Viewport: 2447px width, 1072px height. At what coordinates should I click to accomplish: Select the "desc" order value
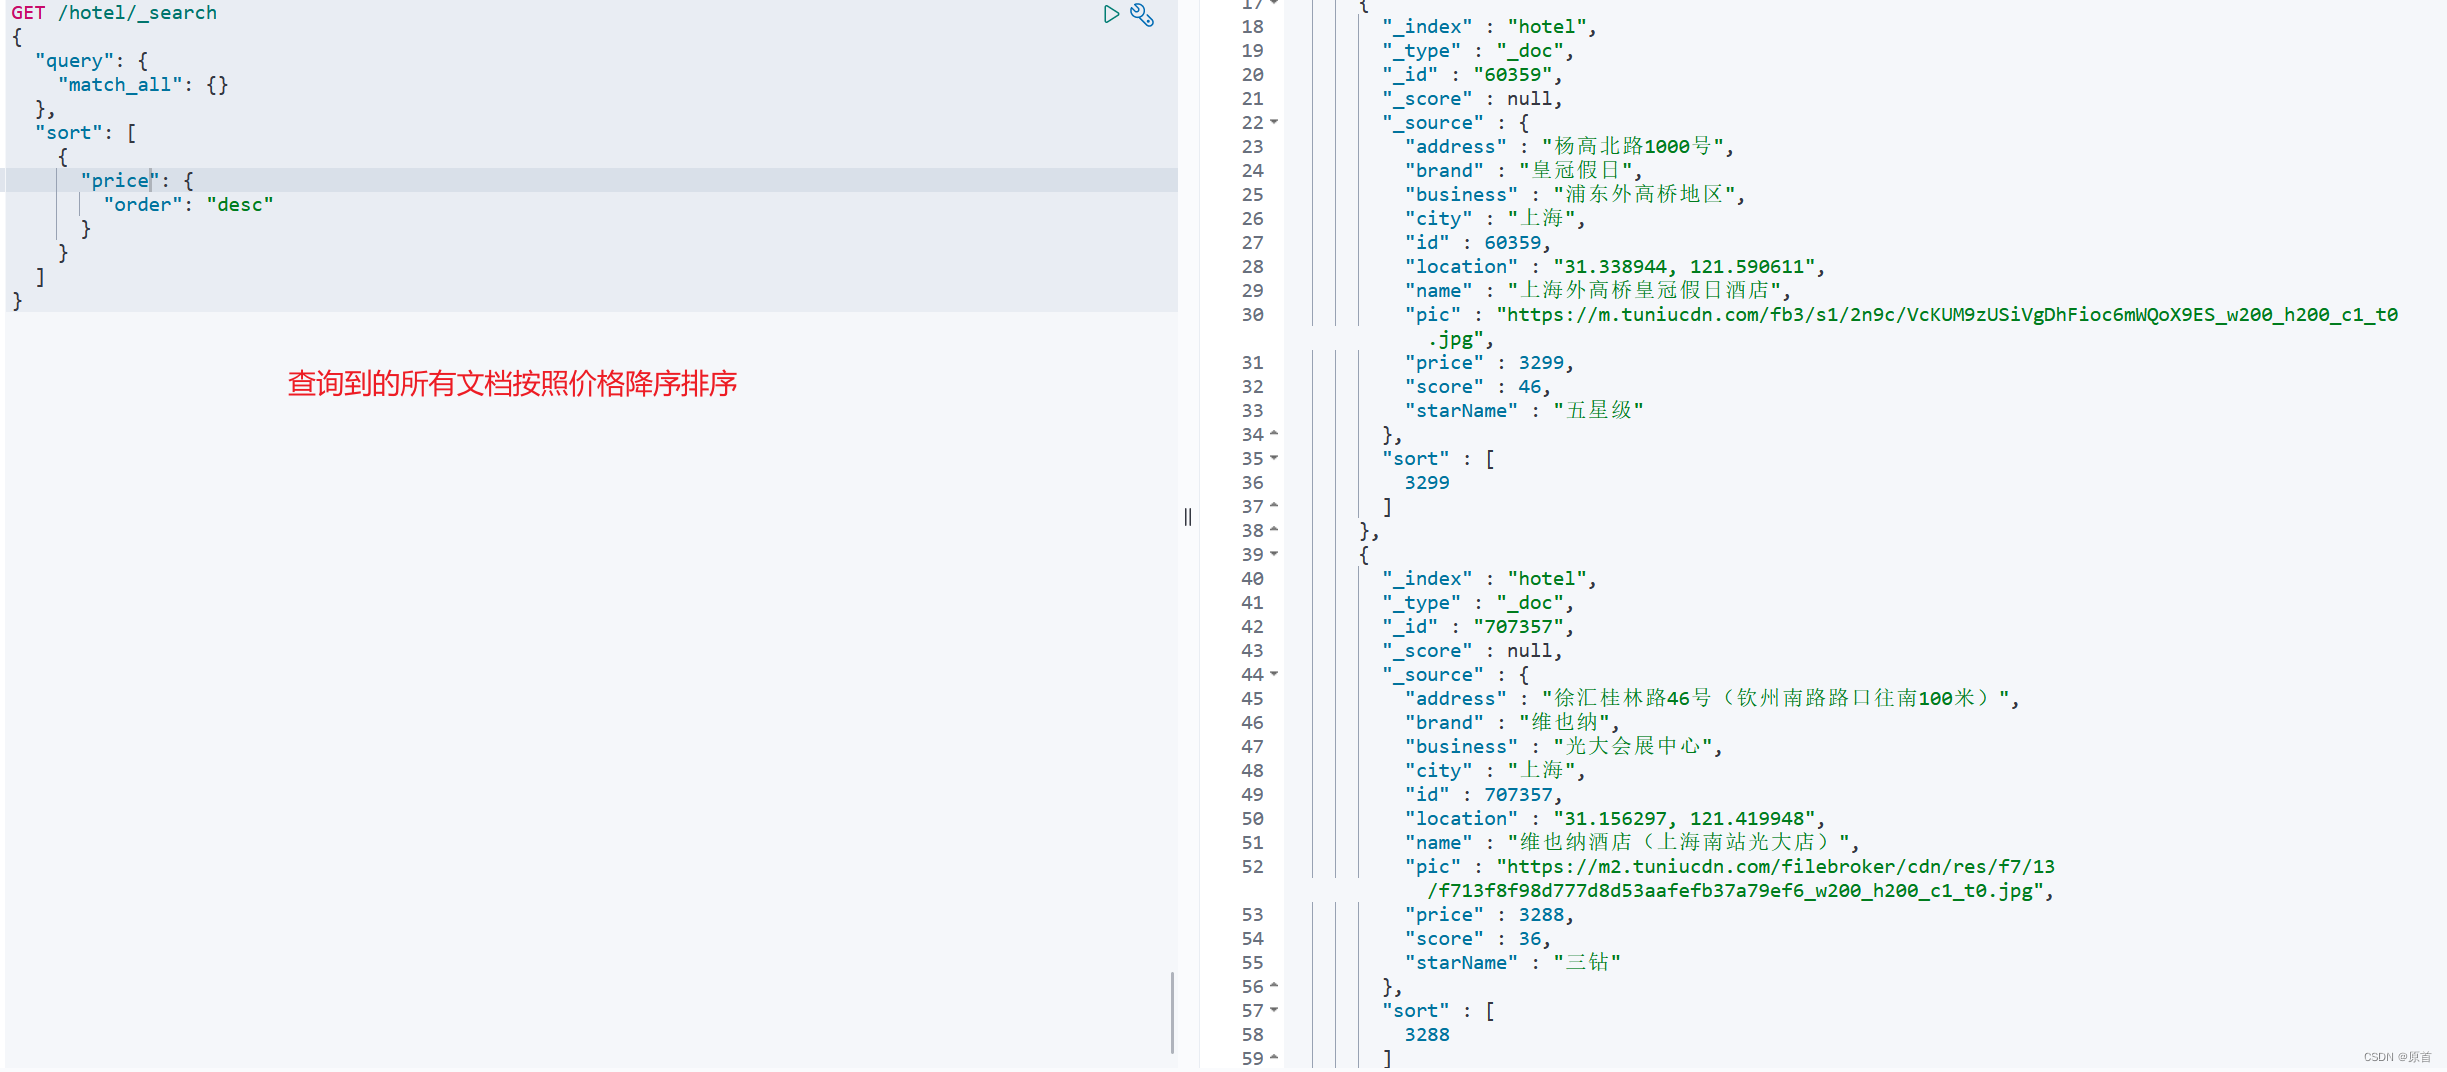(x=240, y=205)
